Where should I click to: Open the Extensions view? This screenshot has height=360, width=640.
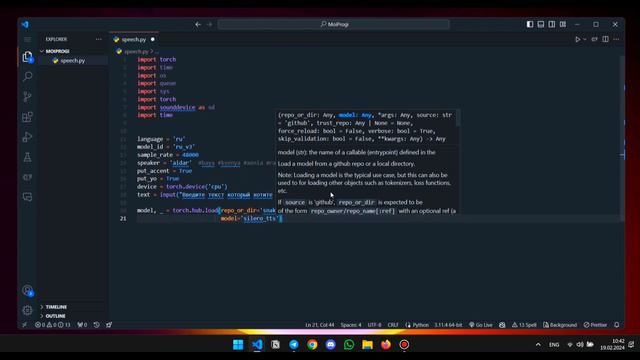coord(27,117)
